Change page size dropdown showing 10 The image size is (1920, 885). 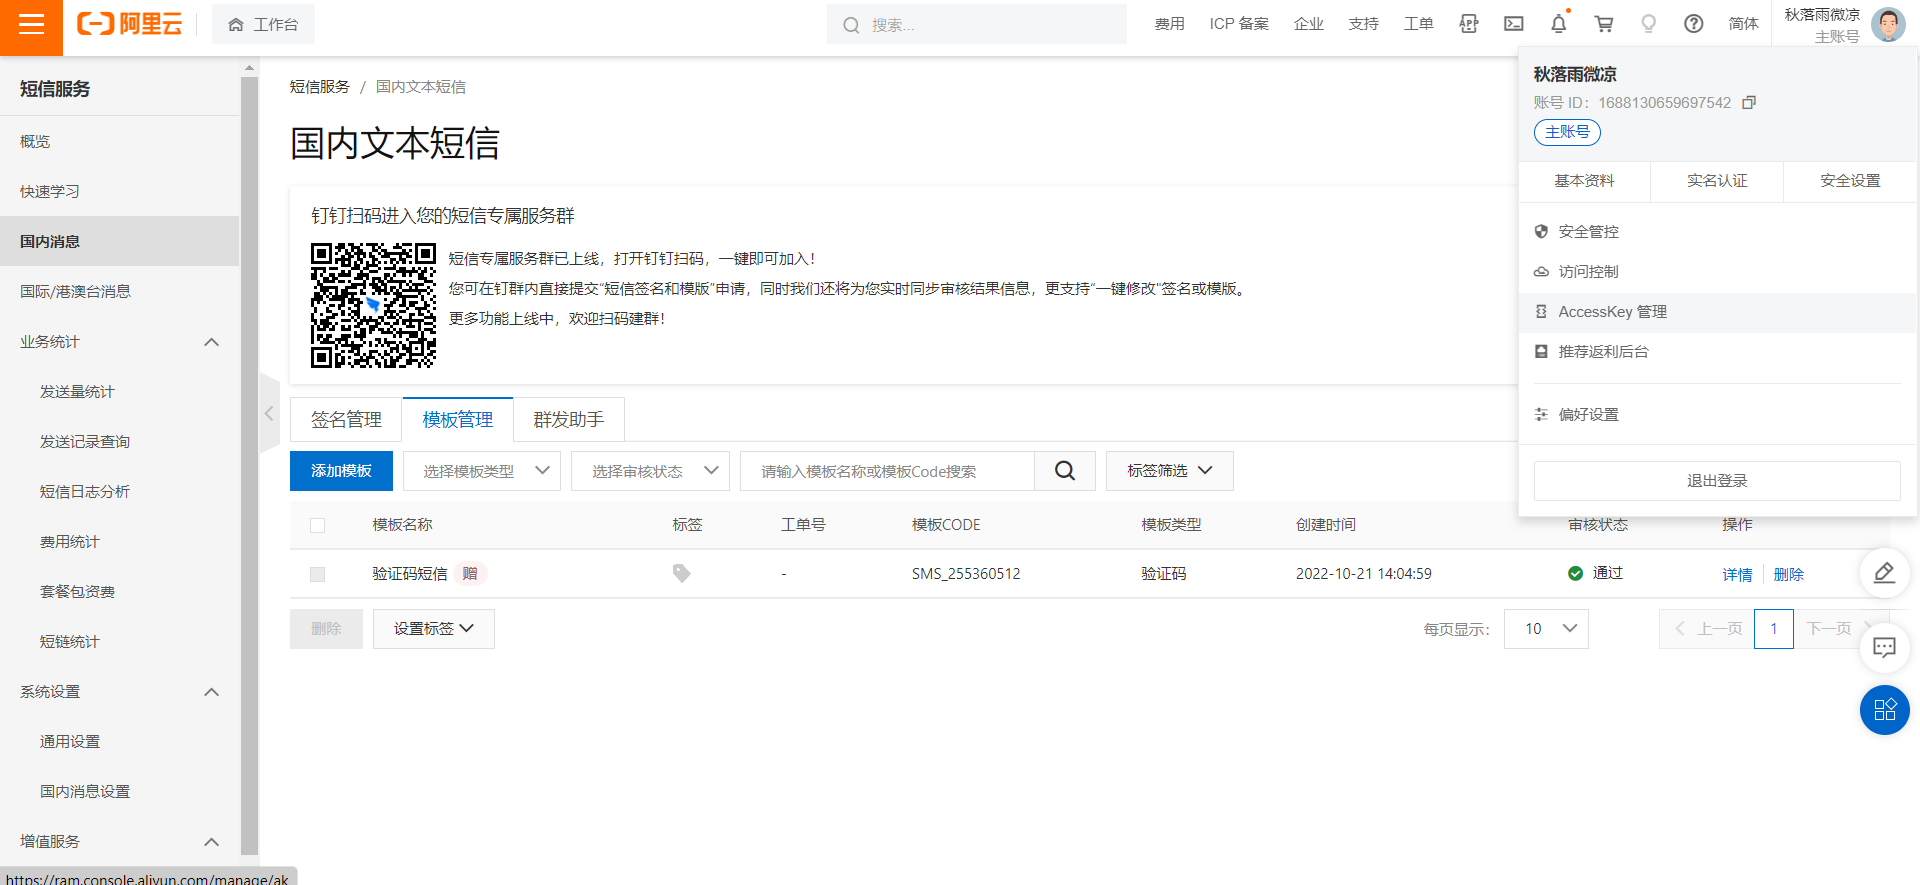click(1546, 629)
